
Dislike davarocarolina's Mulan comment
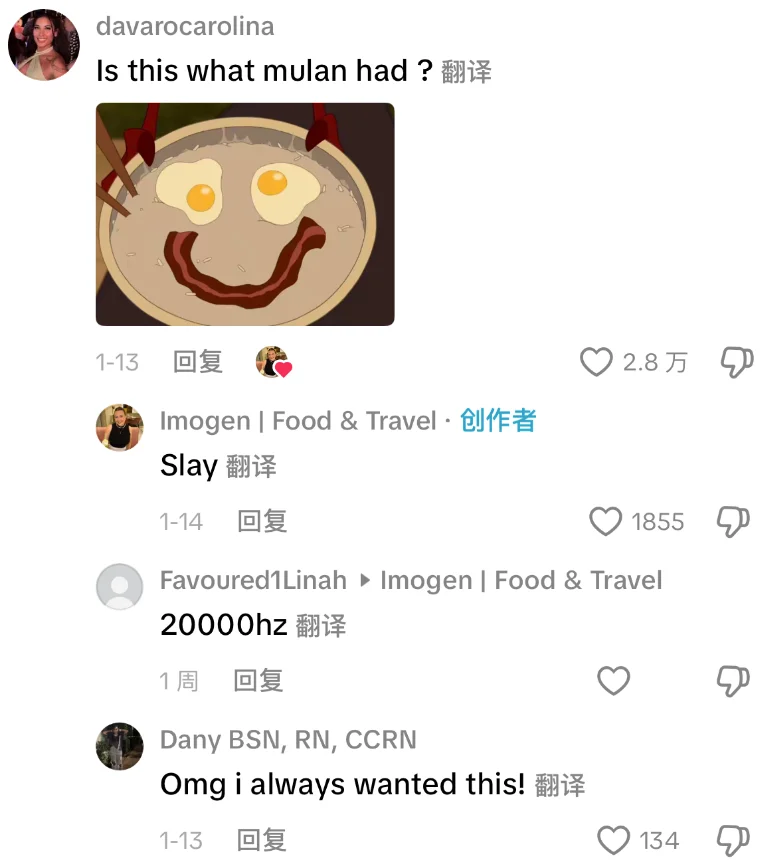coord(737,362)
